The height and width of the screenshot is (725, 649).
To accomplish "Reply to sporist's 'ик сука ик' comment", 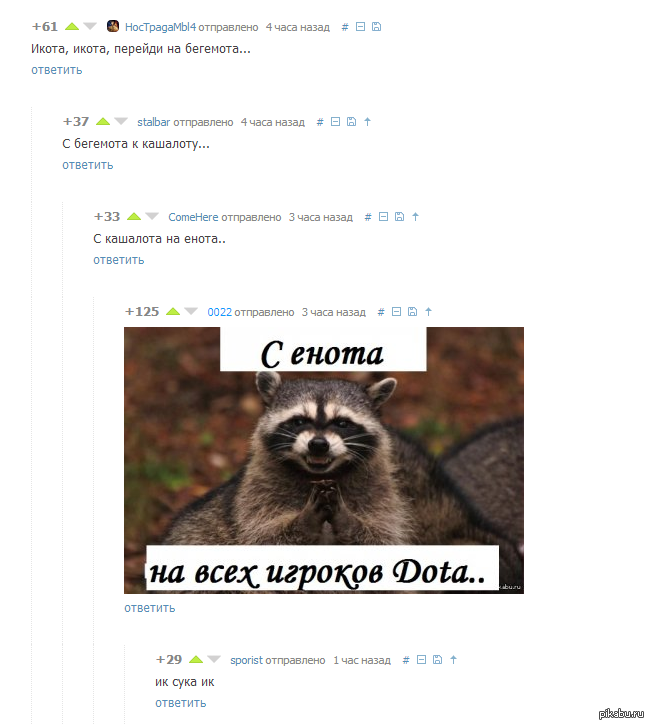I will 180,703.
